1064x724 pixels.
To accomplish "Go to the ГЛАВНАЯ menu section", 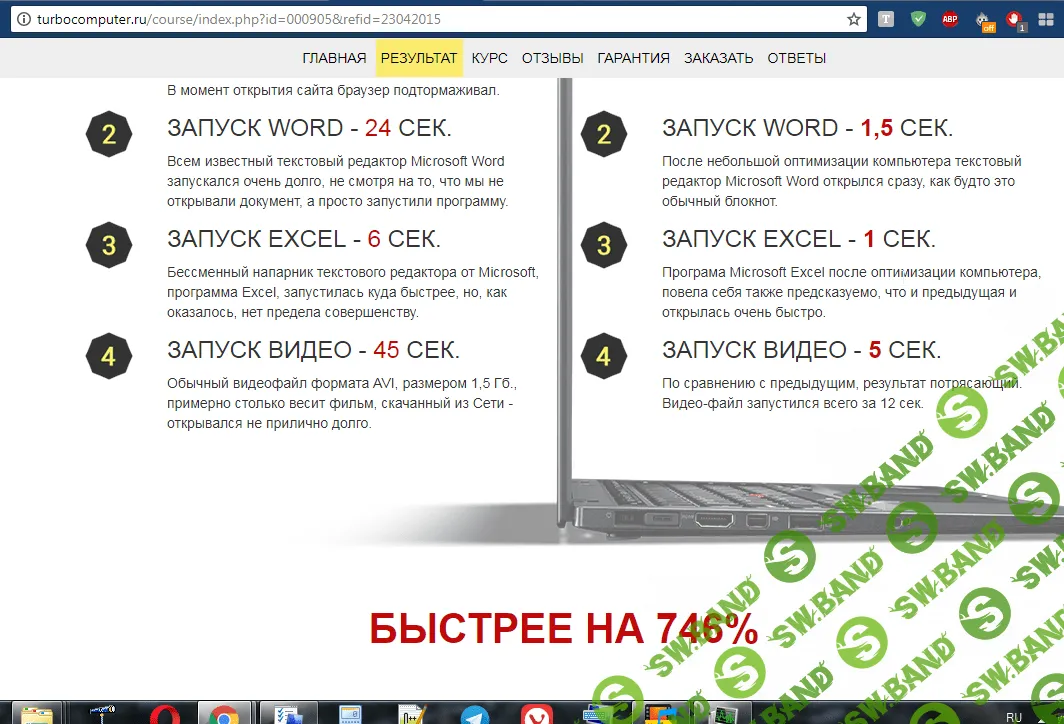I will (334, 58).
